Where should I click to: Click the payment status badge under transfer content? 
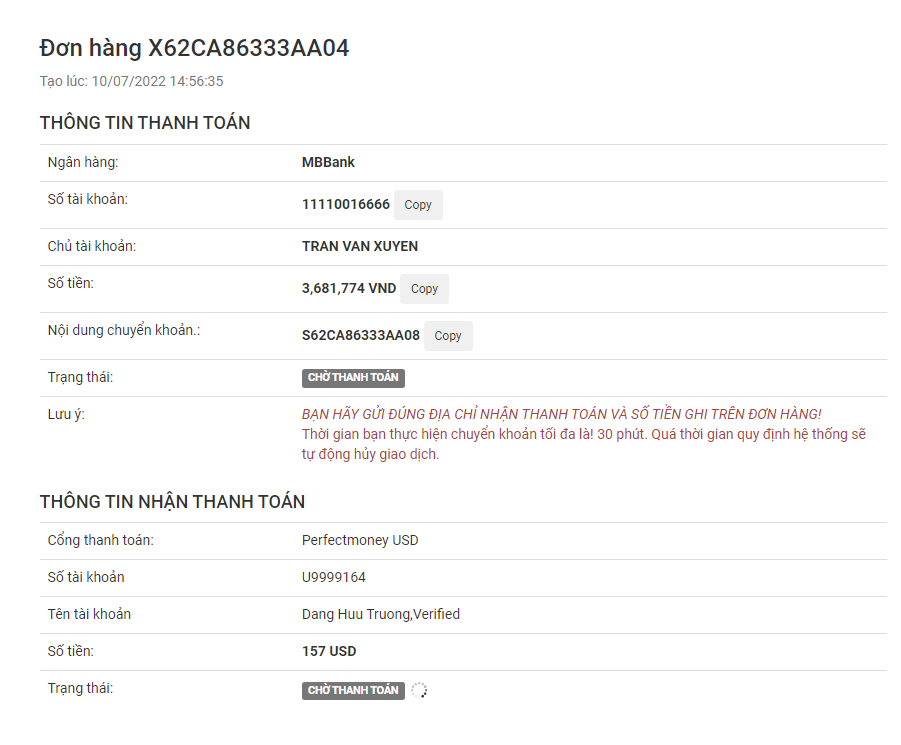pyautogui.click(x=353, y=378)
